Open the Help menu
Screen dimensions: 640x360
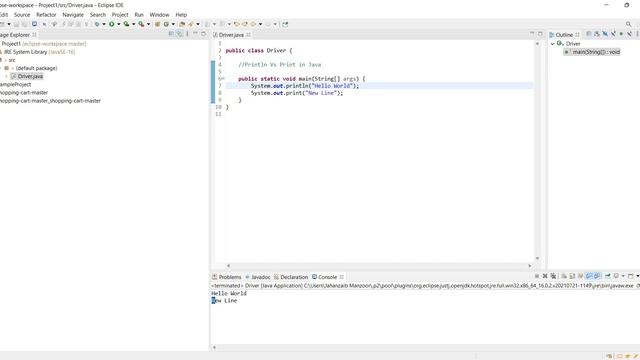pos(181,15)
